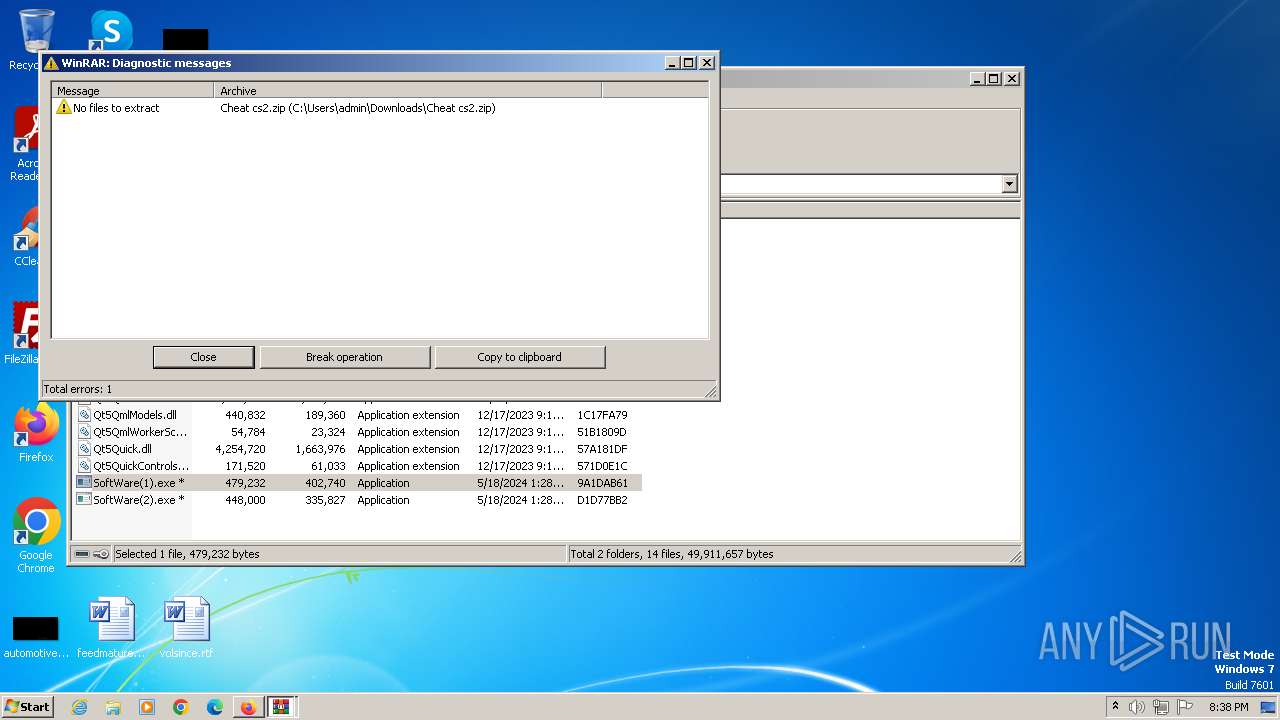Viewport: 1280px width, 720px height.
Task: Select the Qt5QmlModels.dll file row
Action: pyautogui.click(x=358, y=415)
